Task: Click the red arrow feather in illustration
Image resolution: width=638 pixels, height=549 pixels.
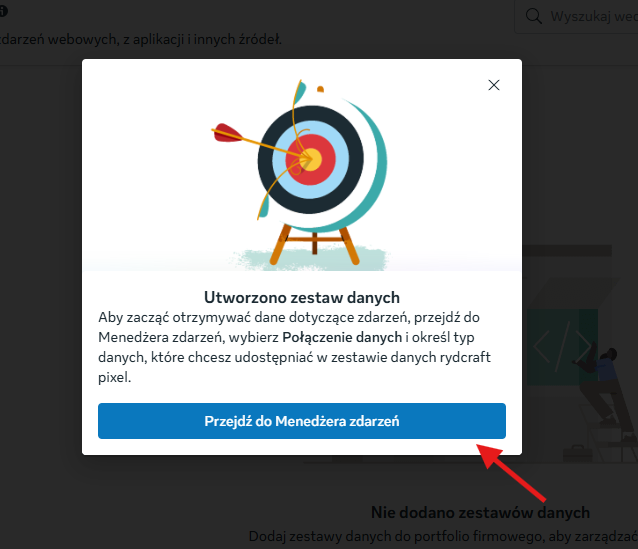Action: pyautogui.click(x=227, y=133)
